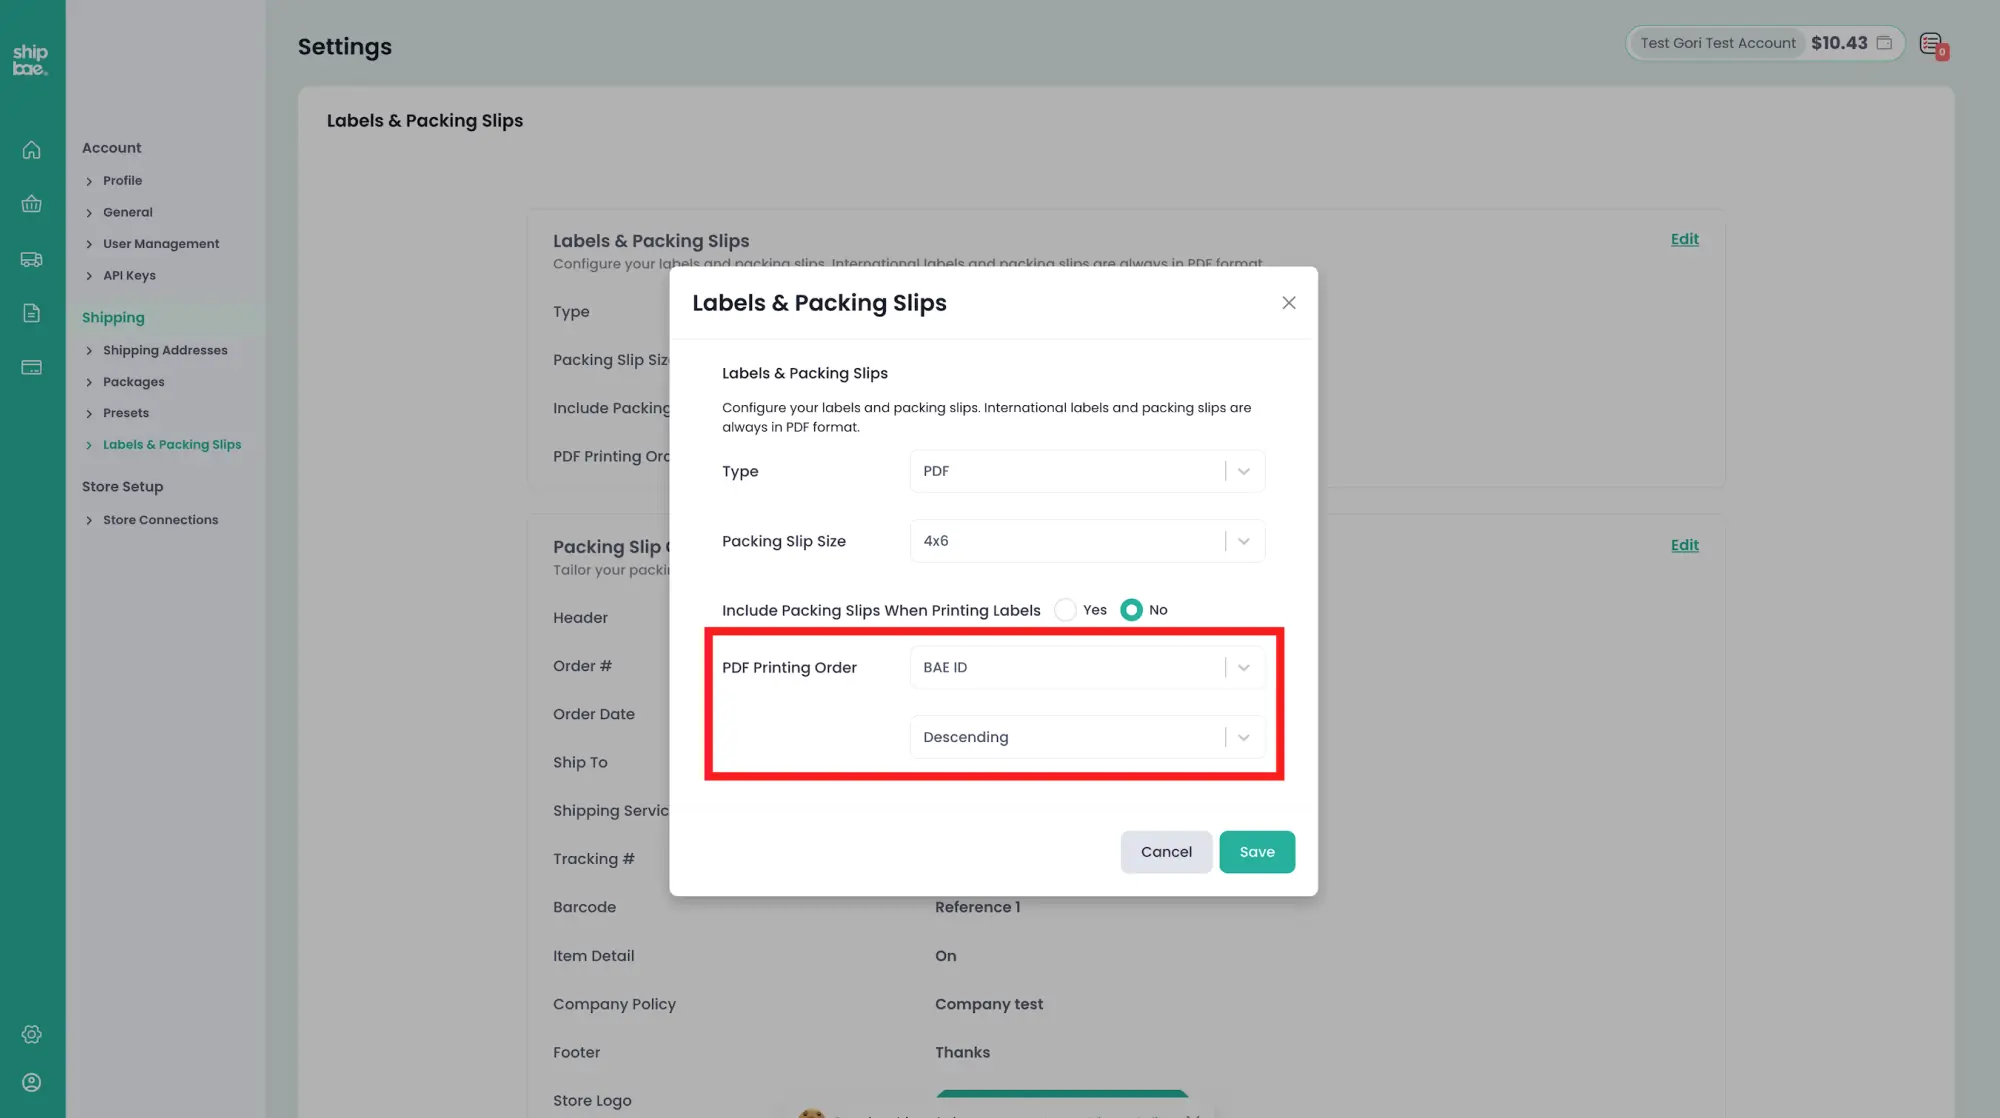Click the Save button

point(1257,852)
